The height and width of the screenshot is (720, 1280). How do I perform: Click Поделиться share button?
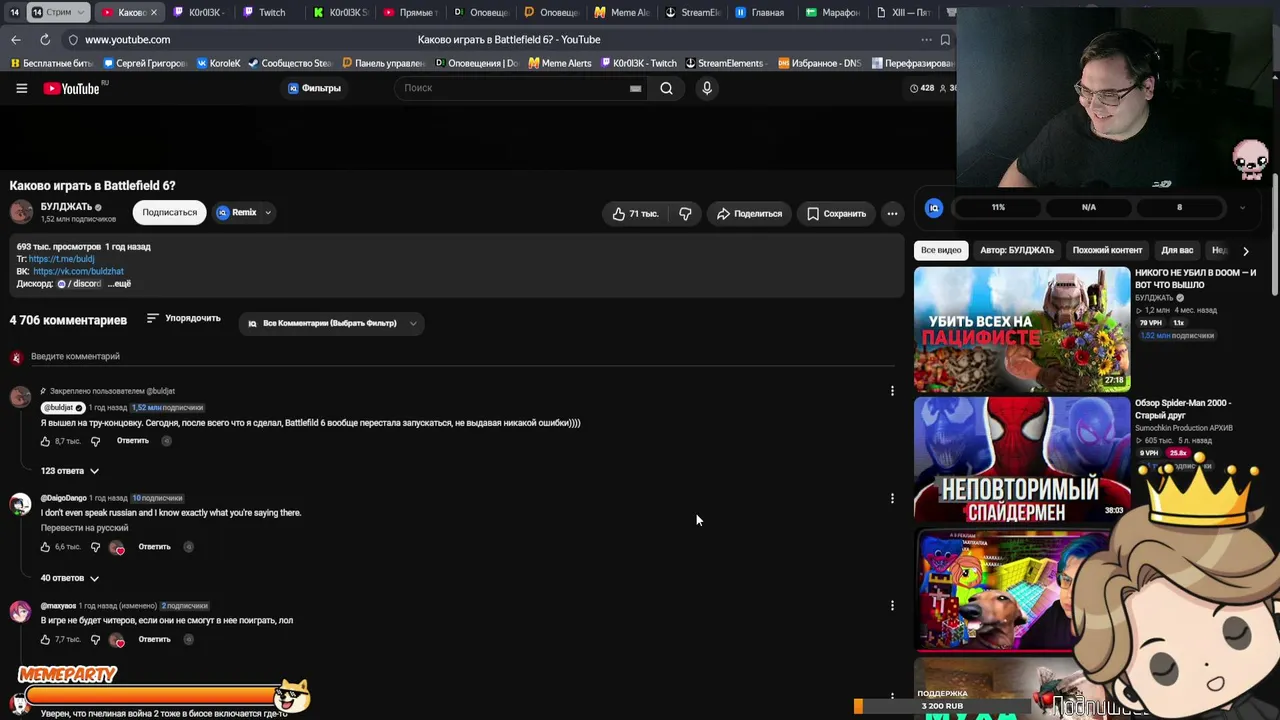[x=750, y=213]
